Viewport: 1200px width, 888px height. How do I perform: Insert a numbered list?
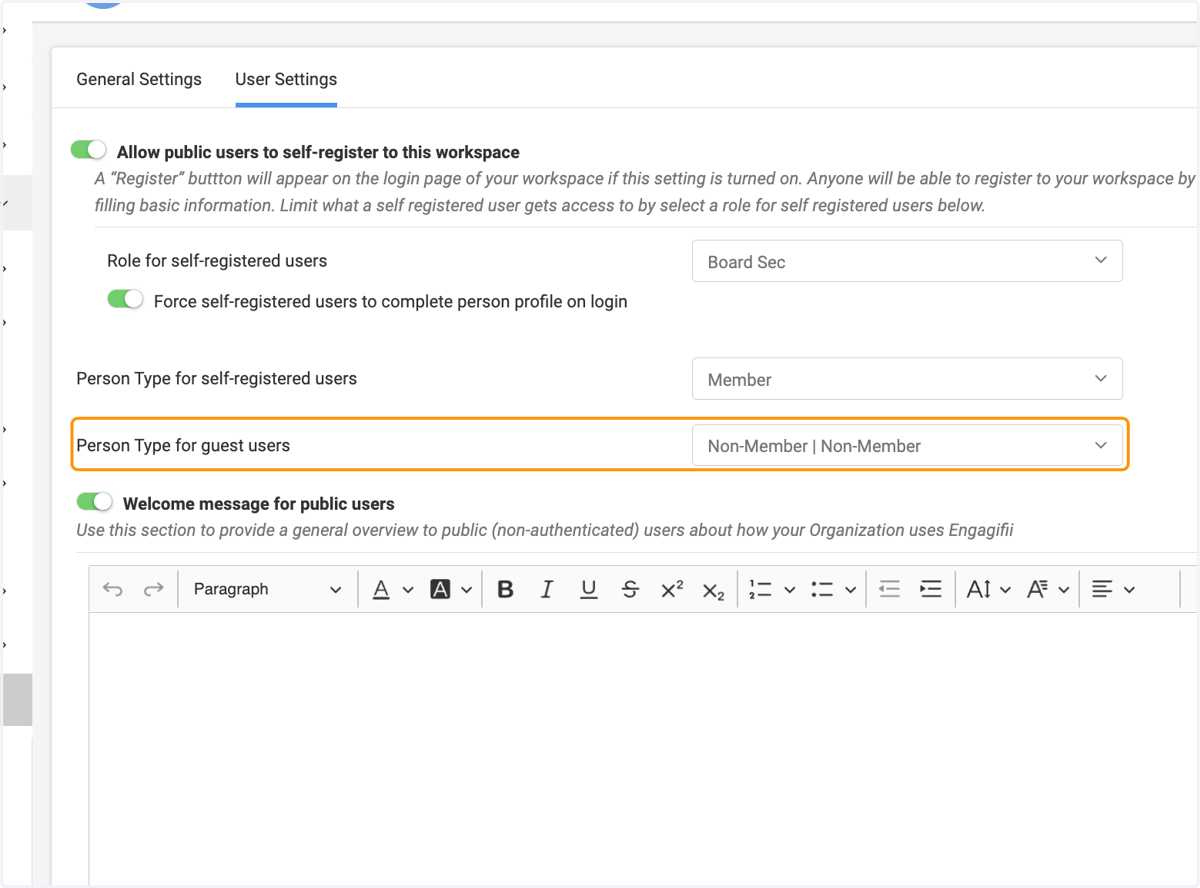tap(761, 590)
